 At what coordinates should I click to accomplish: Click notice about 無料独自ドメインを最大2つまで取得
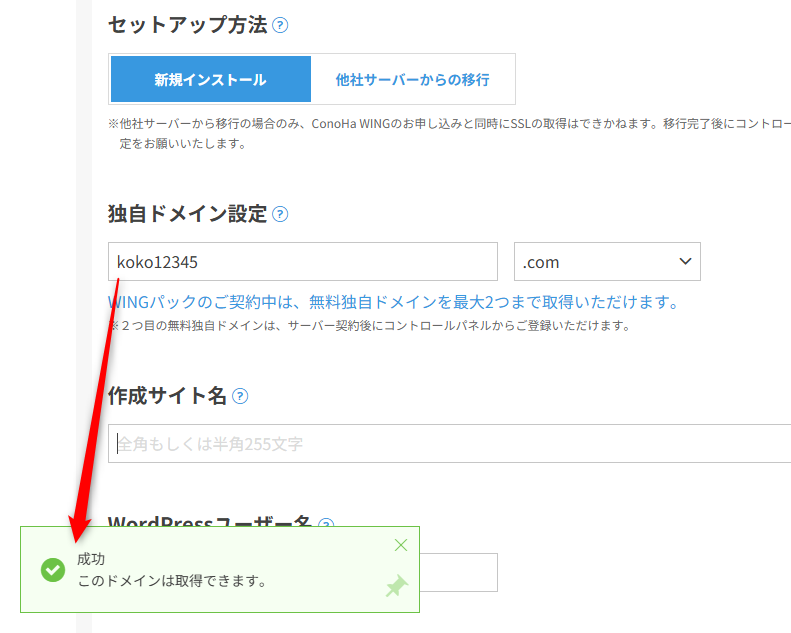click(x=393, y=302)
